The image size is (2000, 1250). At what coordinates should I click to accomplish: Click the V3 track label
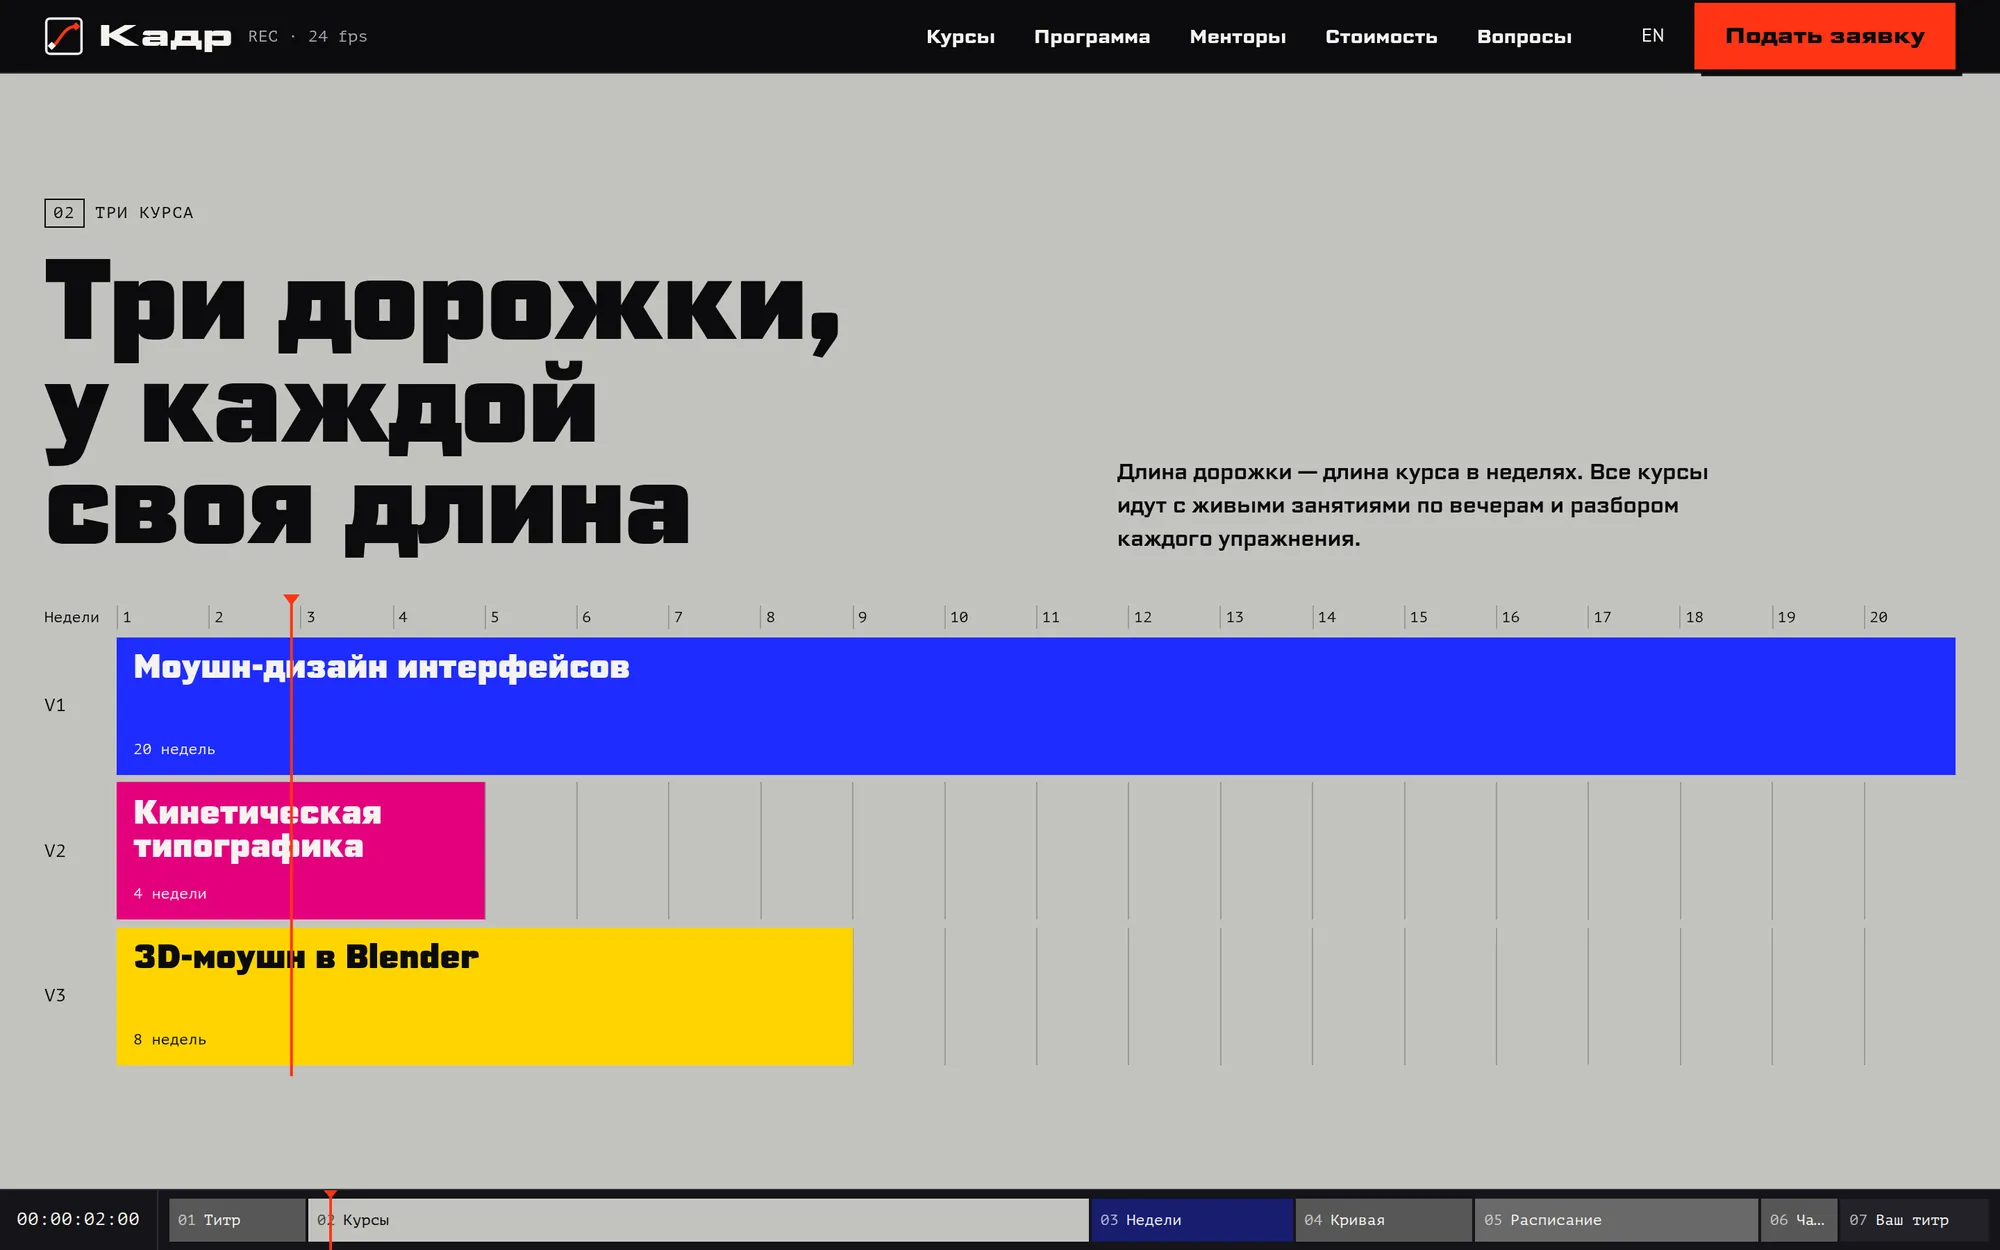[x=55, y=996]
